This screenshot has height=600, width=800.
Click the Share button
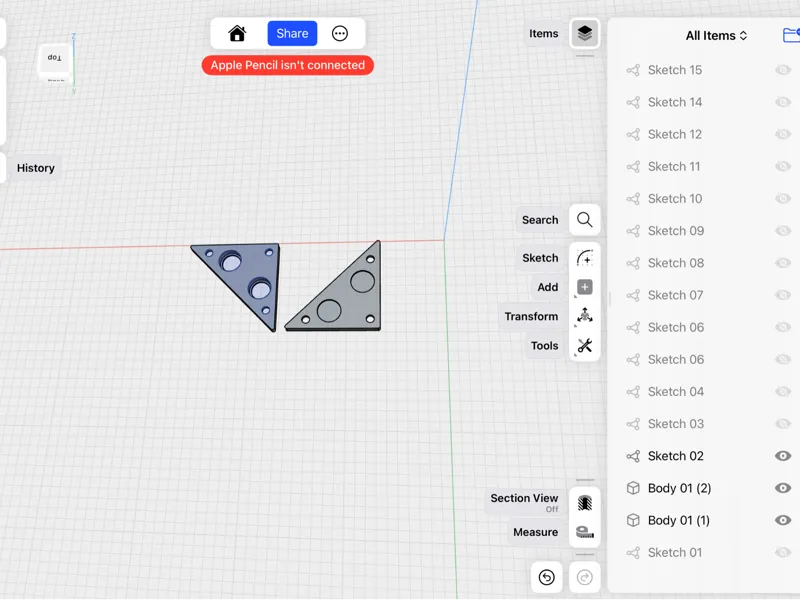click(x=292, y=34)
